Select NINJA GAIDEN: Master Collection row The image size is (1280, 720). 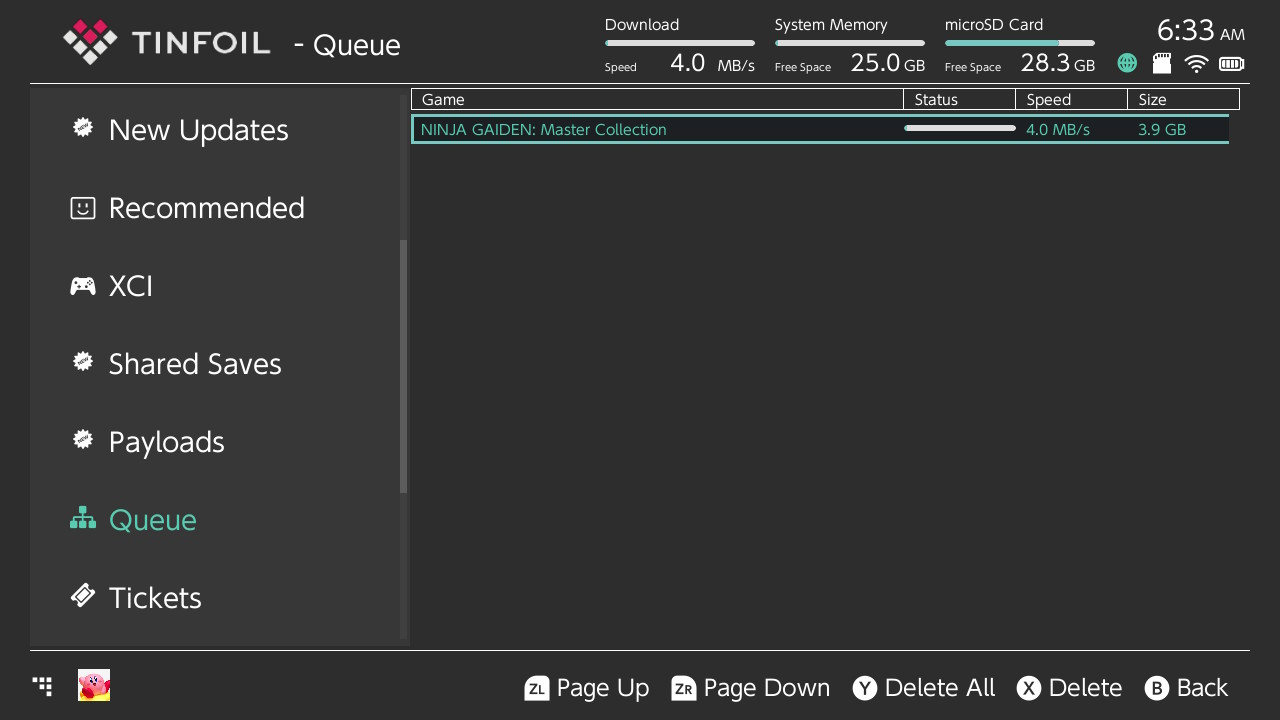(820, 129)
